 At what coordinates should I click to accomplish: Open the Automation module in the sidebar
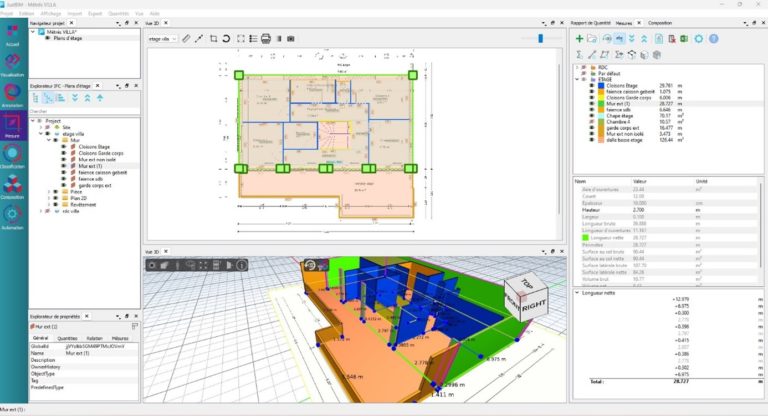pyautogui.click(x=12, y=218)
